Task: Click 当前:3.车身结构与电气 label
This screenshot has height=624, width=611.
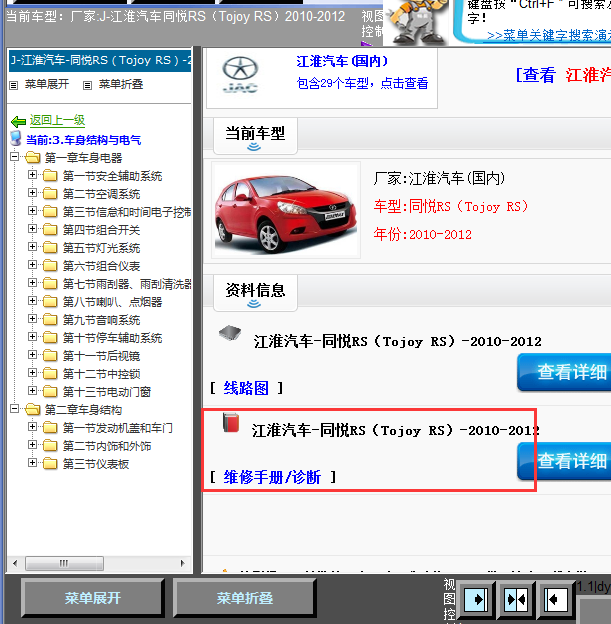Action: pos(84,140)
